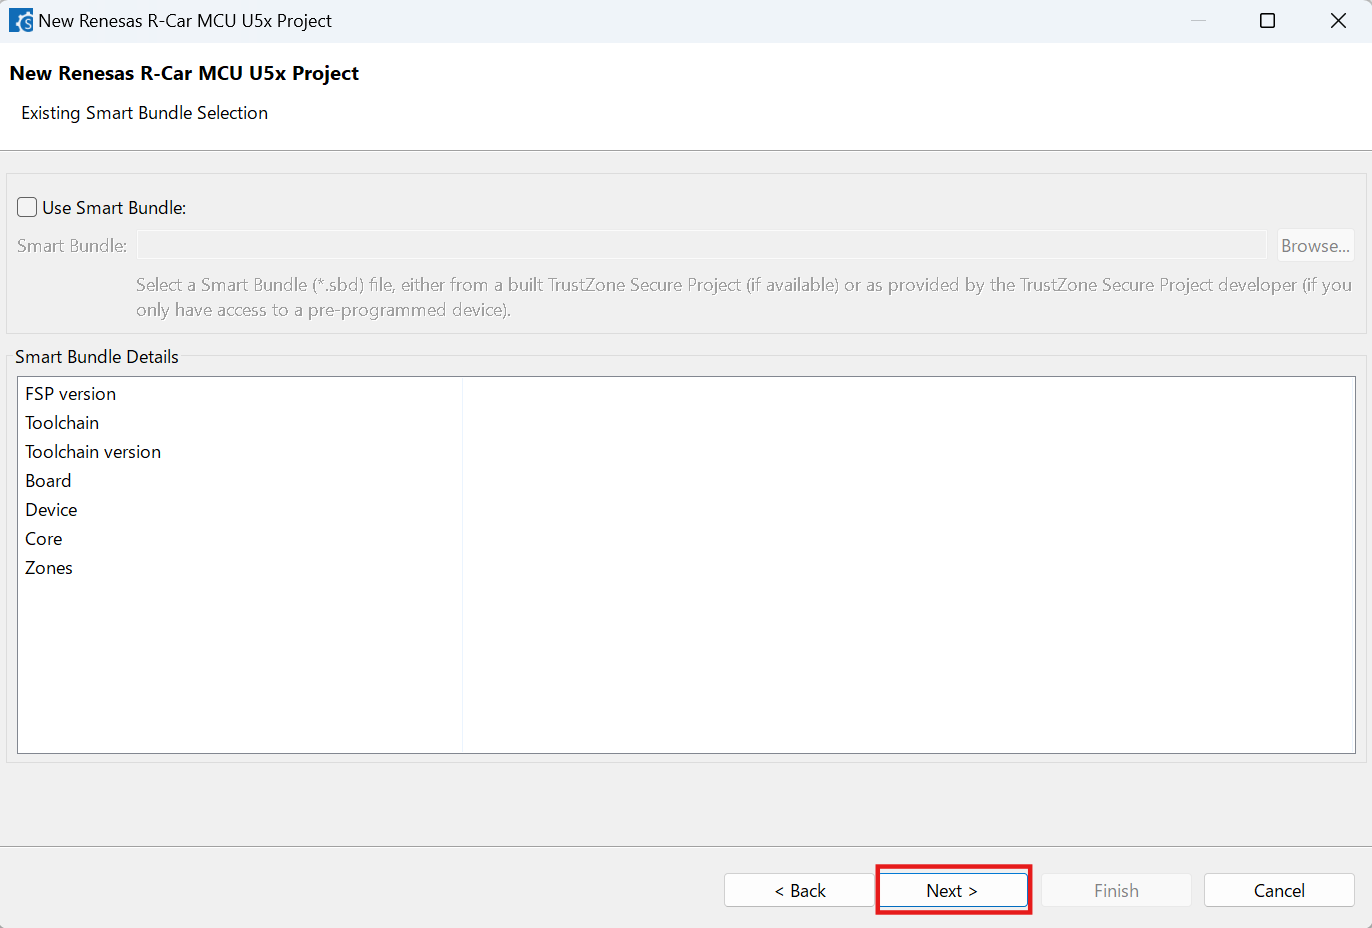Click the e2 studio icon in title bar
Image resolution: width=1372 pixels, height=928 pixels.
(x=21, y=21)
